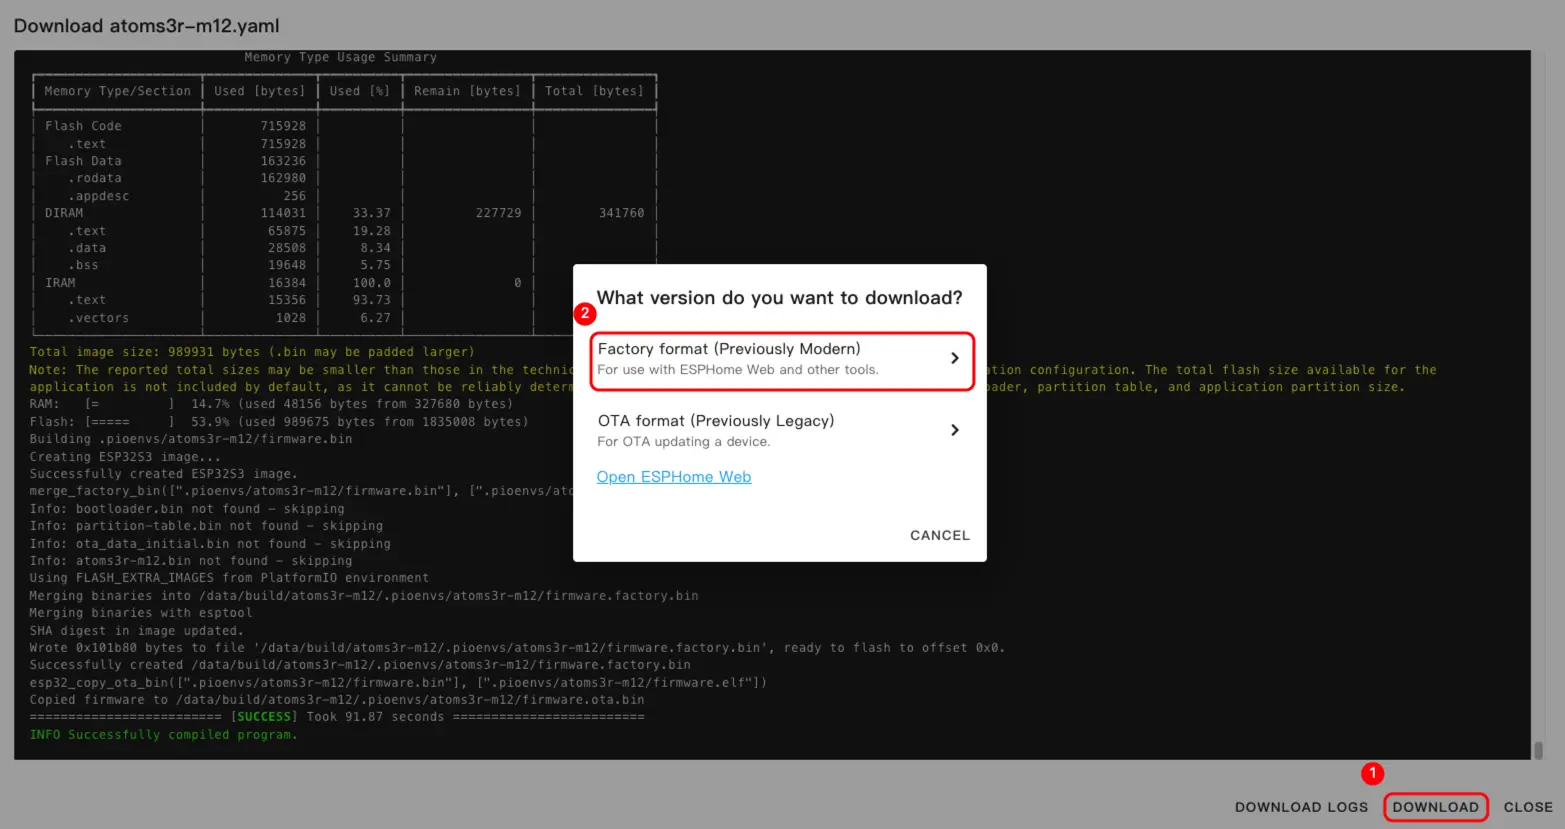Viewport: 1565px width, 829px height.
Task: Click the red step 2 badge
Action: (585, 313)
